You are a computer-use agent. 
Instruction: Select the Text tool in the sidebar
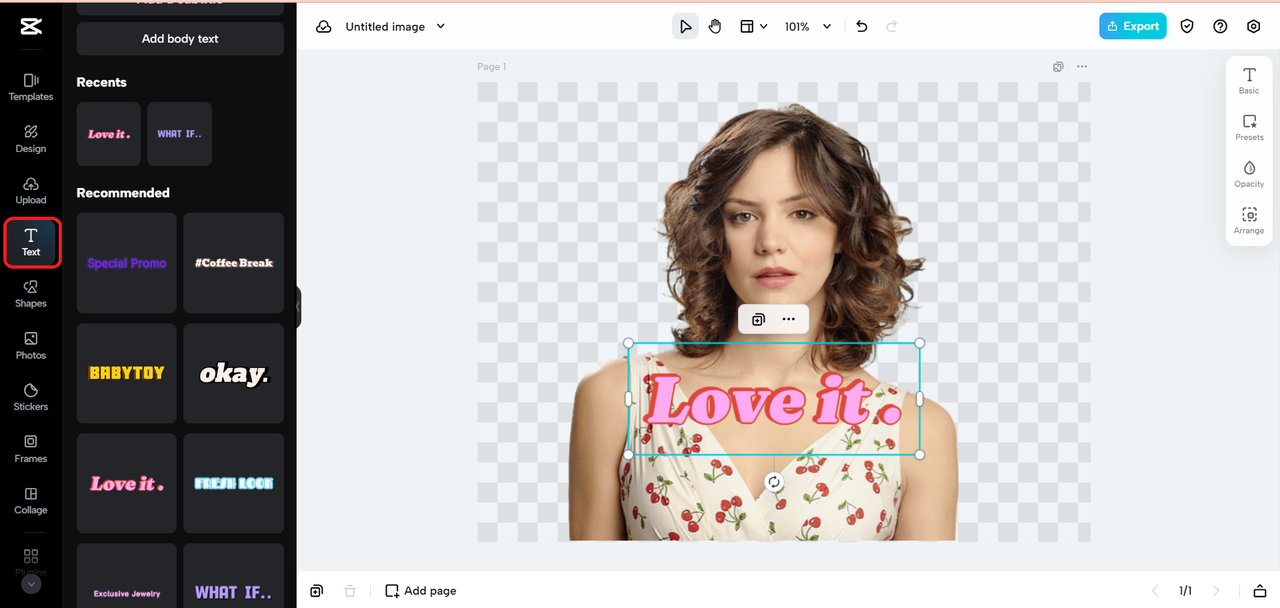click(x=31, y=242)
